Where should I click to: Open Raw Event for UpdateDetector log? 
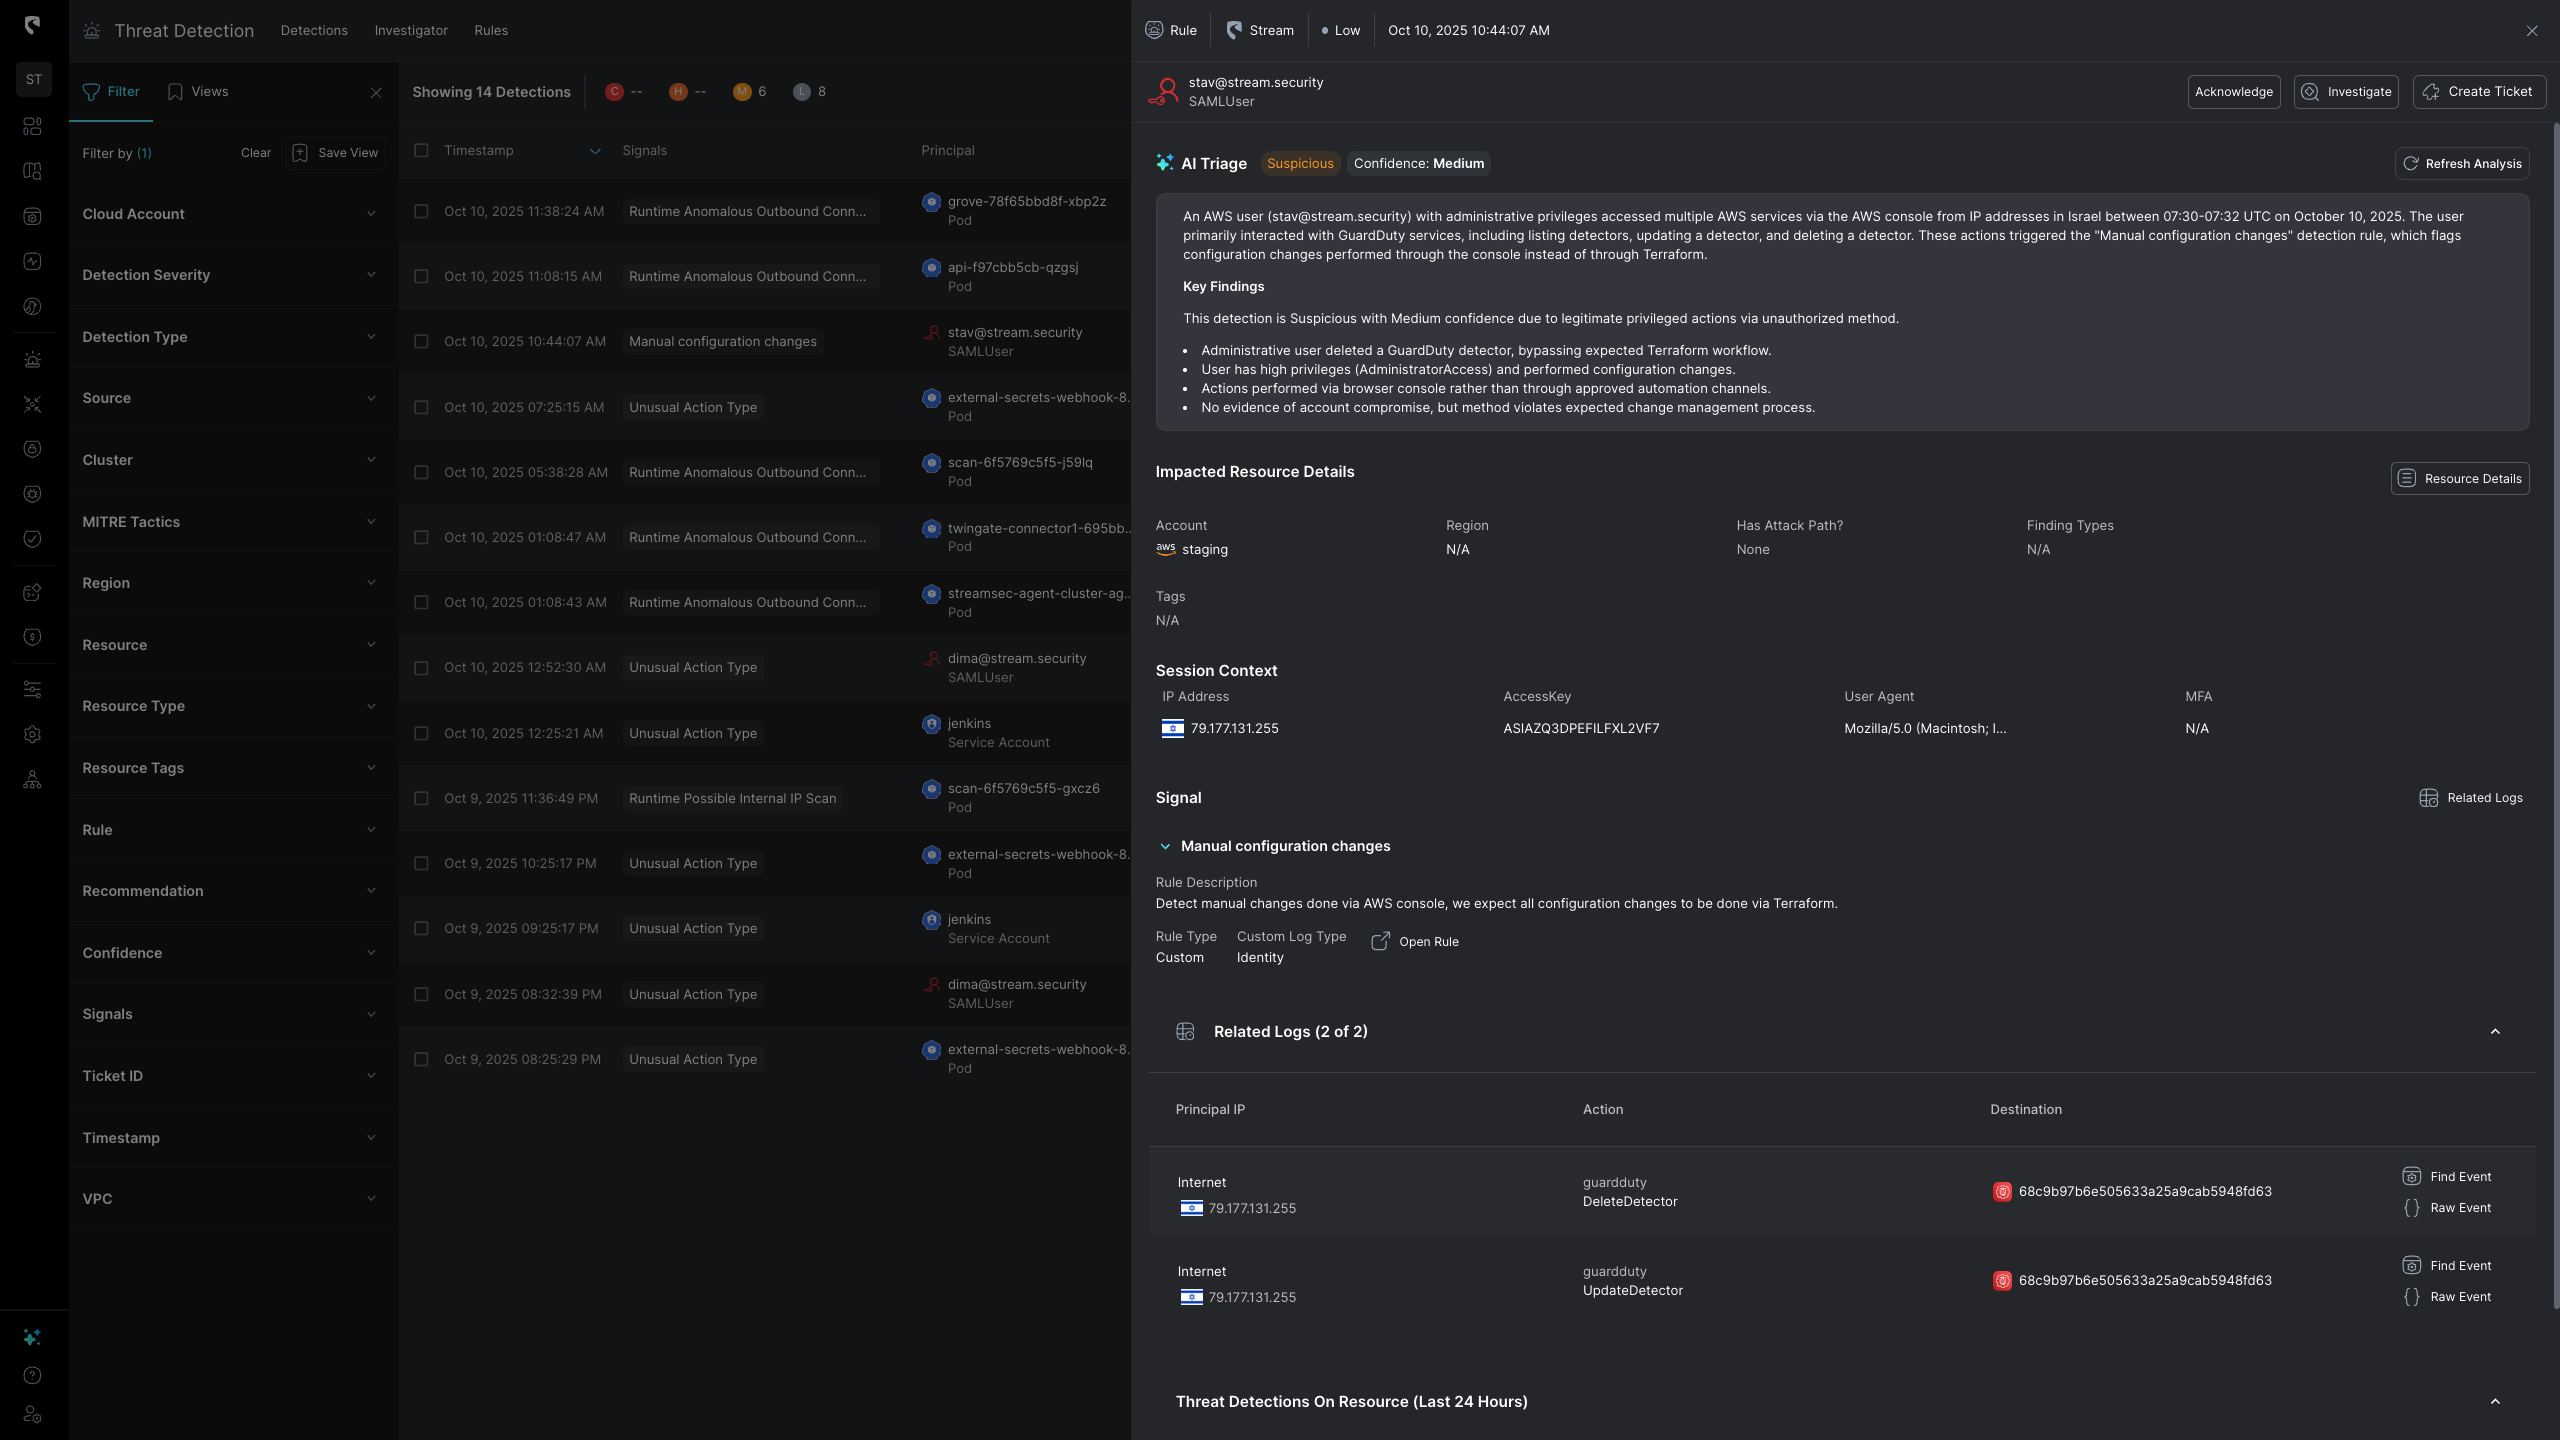click(x=2446, y=1297)
